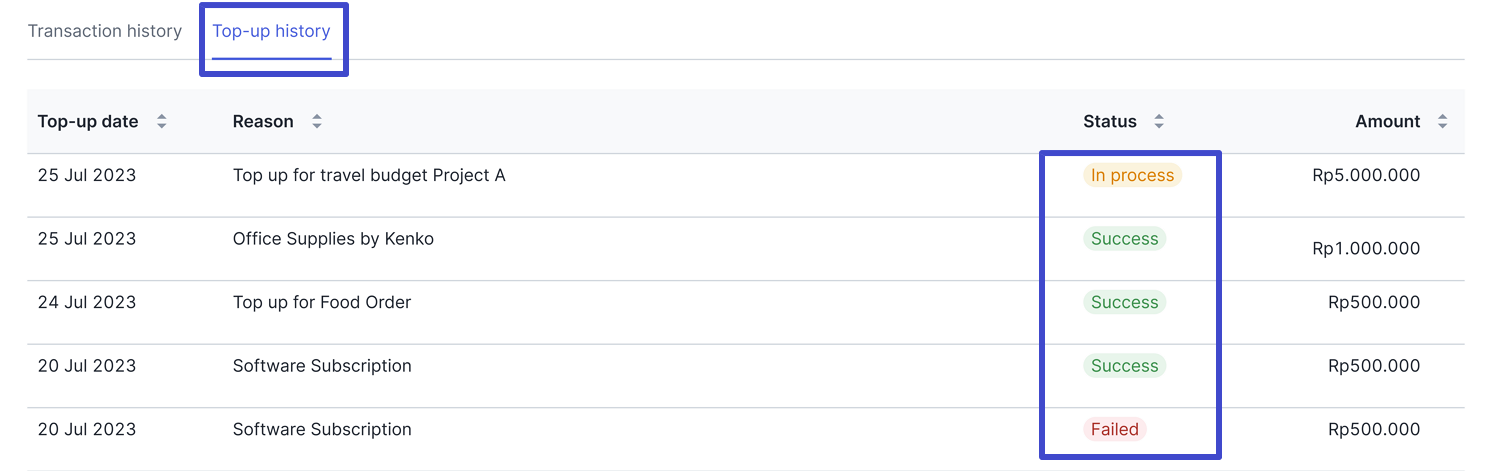The image size is (1494, 471).
Task: Click Success badge for Top up for Food Order
Action: tap(1124, 302)
